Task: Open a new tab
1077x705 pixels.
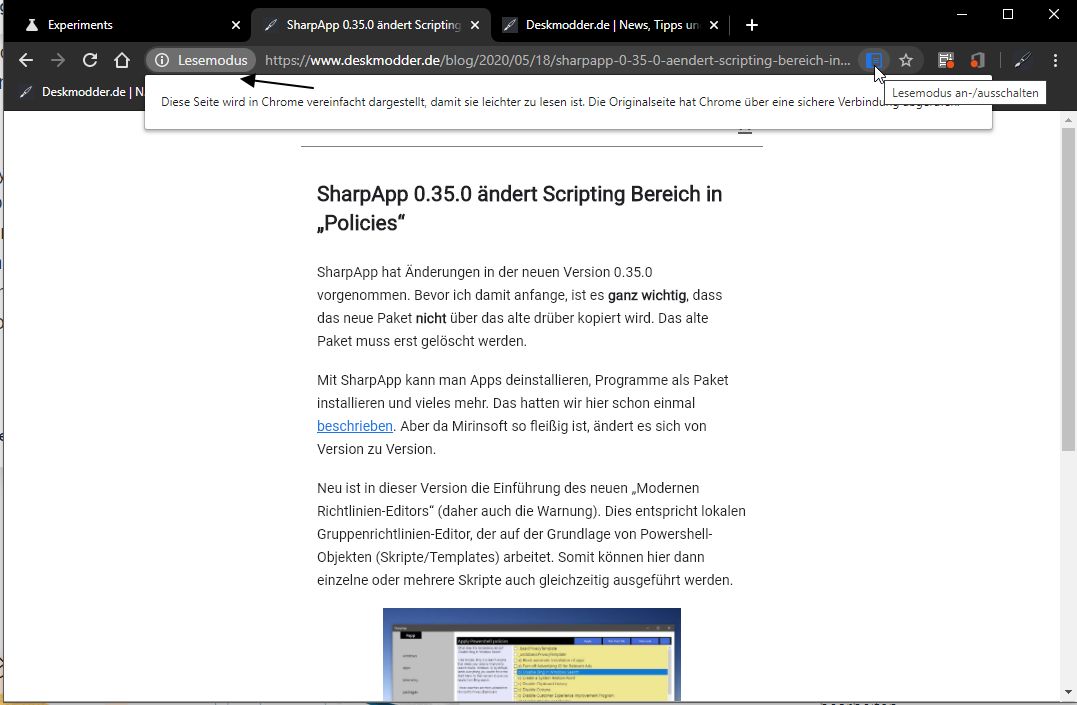Action: [752, 25]
